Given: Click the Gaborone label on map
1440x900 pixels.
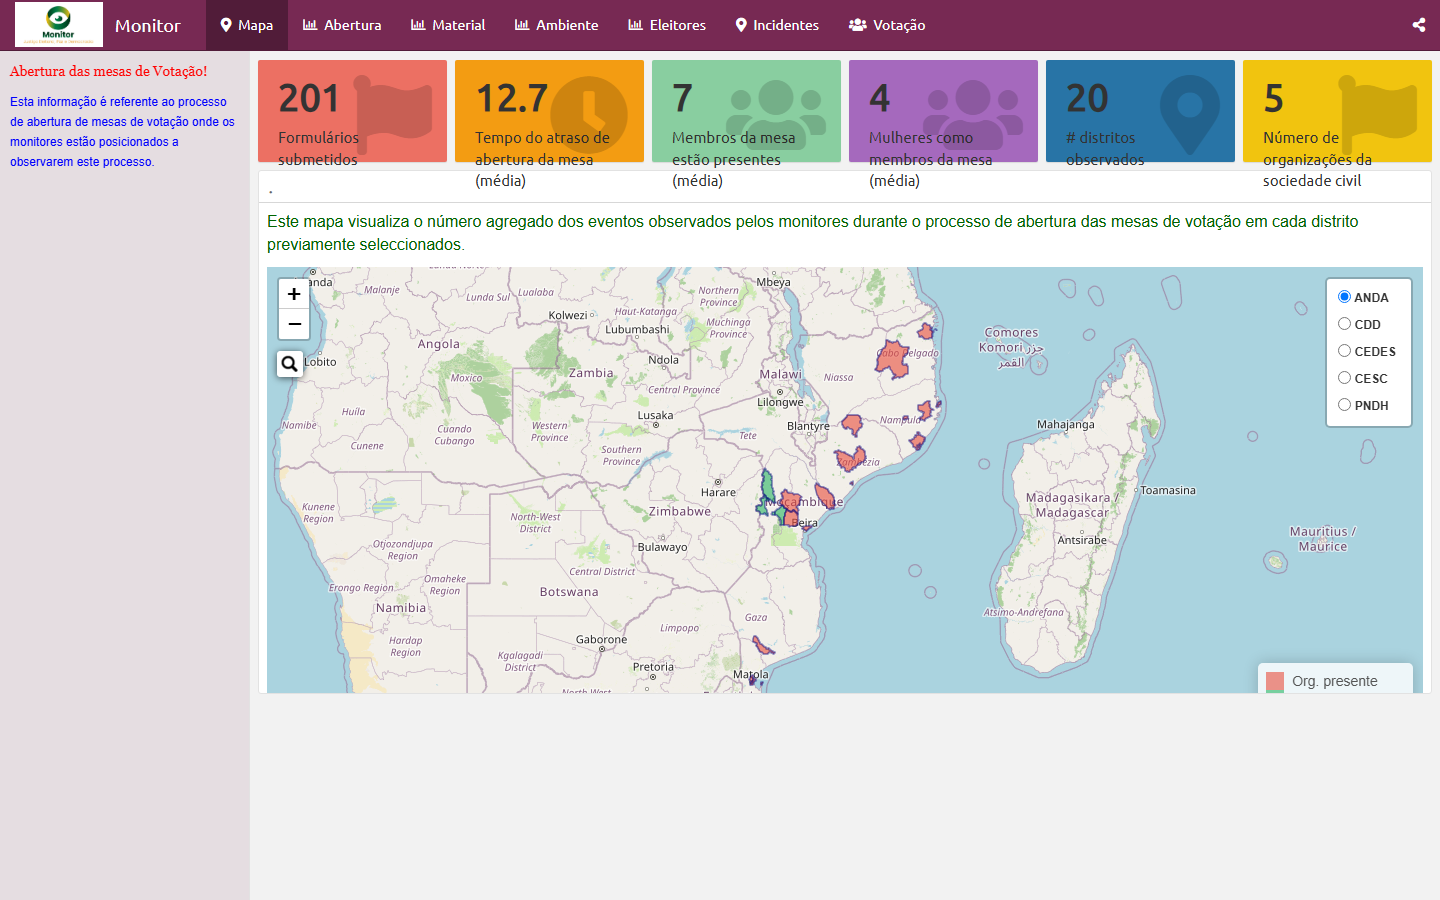Looking at the screenshot, I should [602, 639].
